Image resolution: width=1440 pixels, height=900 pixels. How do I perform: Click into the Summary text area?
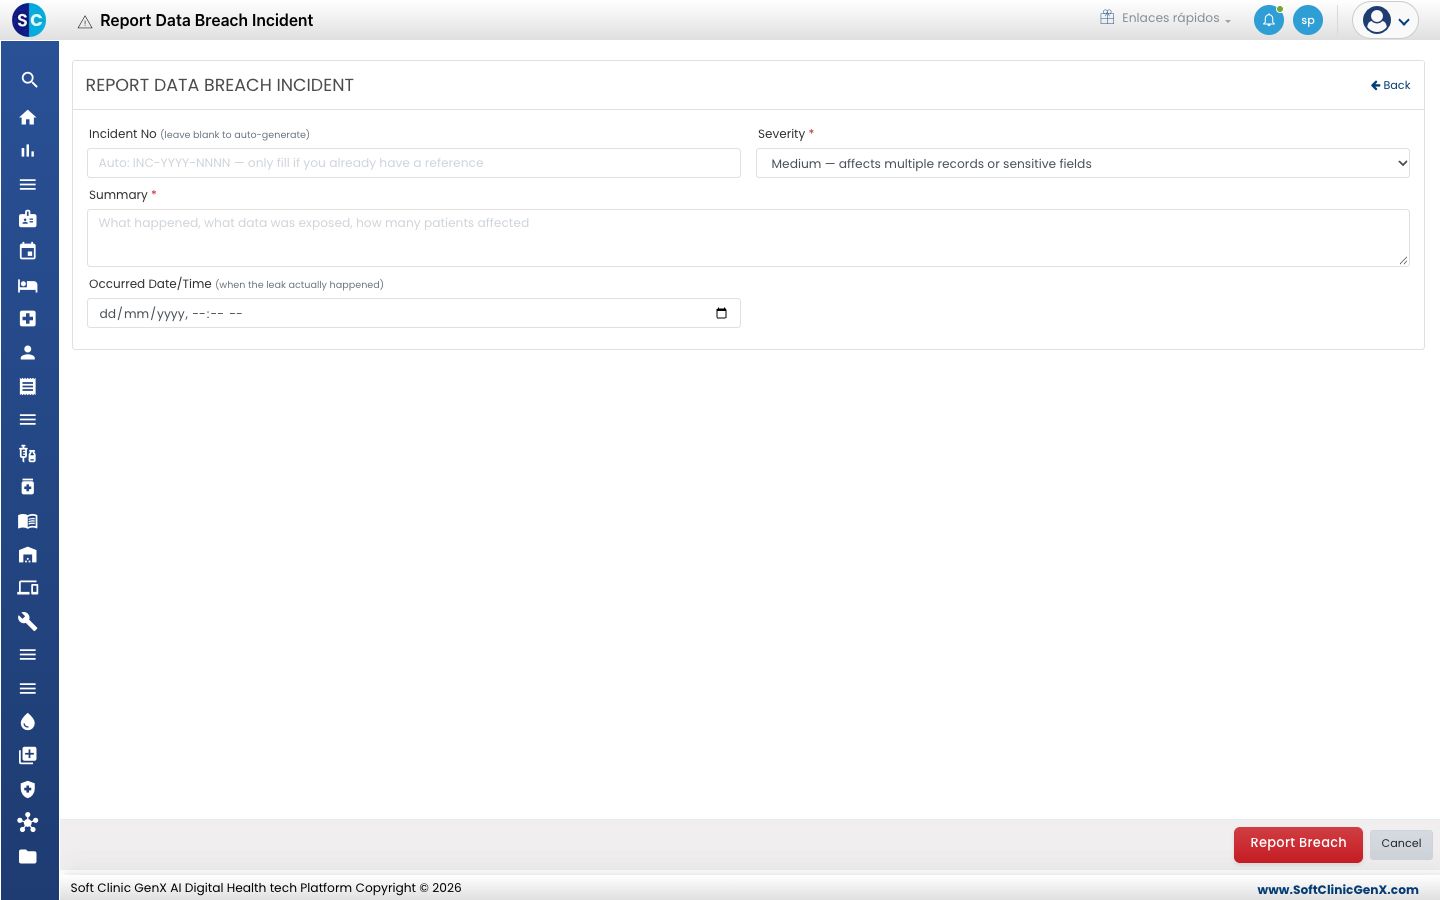pos(748,238)
